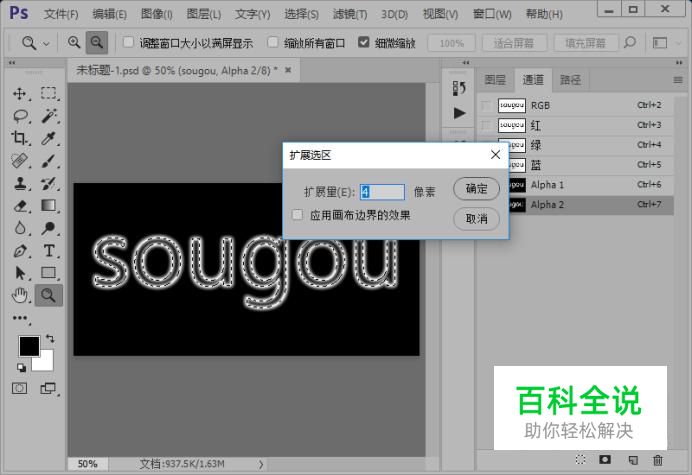
Task: Open the 选择(S) menu
Action: [x=301, y=14]
